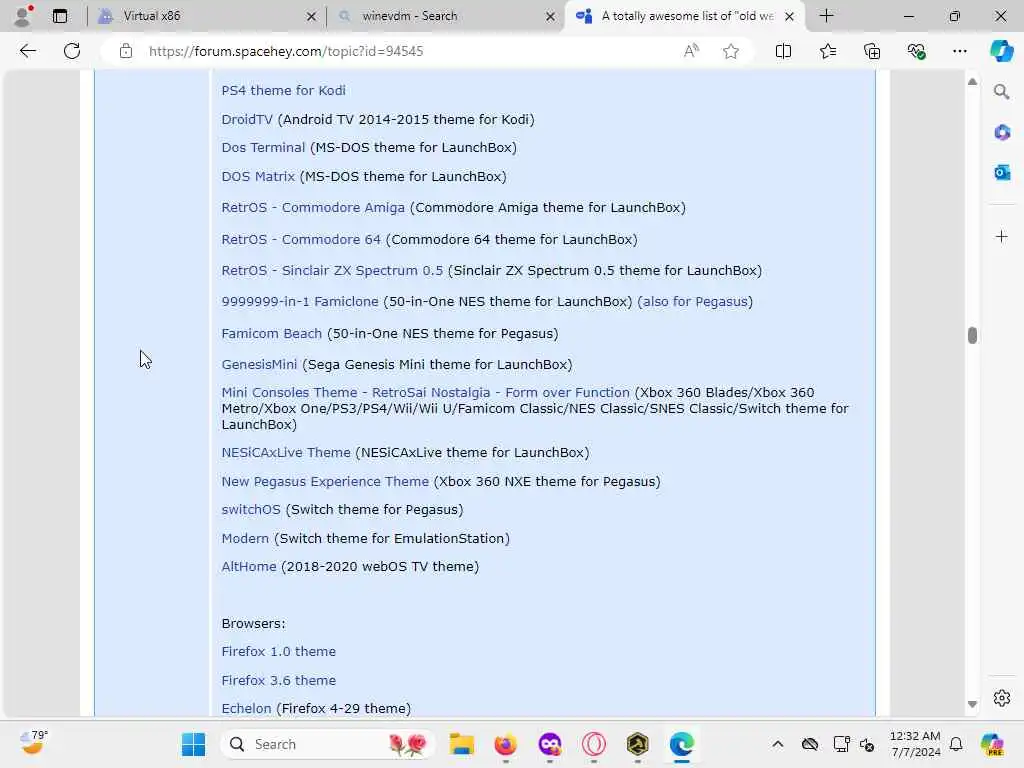The width and height of the screenshot is (1024, 768).
Task: Open the Modern link
Action: point(245,537)
